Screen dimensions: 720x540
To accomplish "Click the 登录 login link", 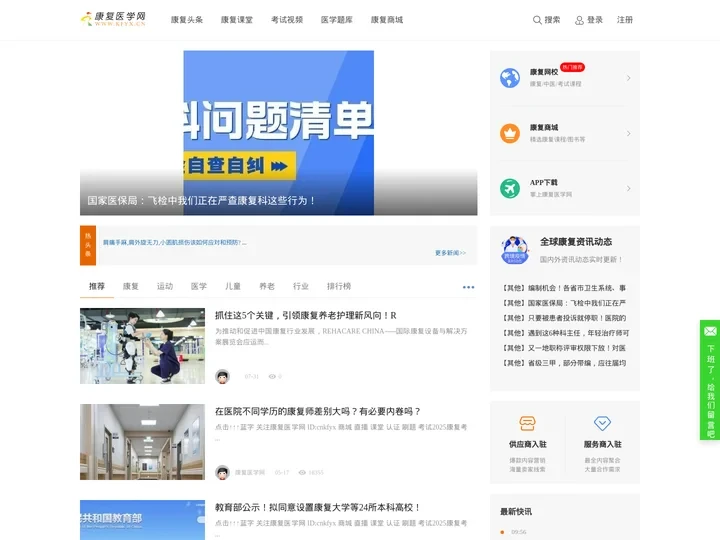I will tap(595, 20).
